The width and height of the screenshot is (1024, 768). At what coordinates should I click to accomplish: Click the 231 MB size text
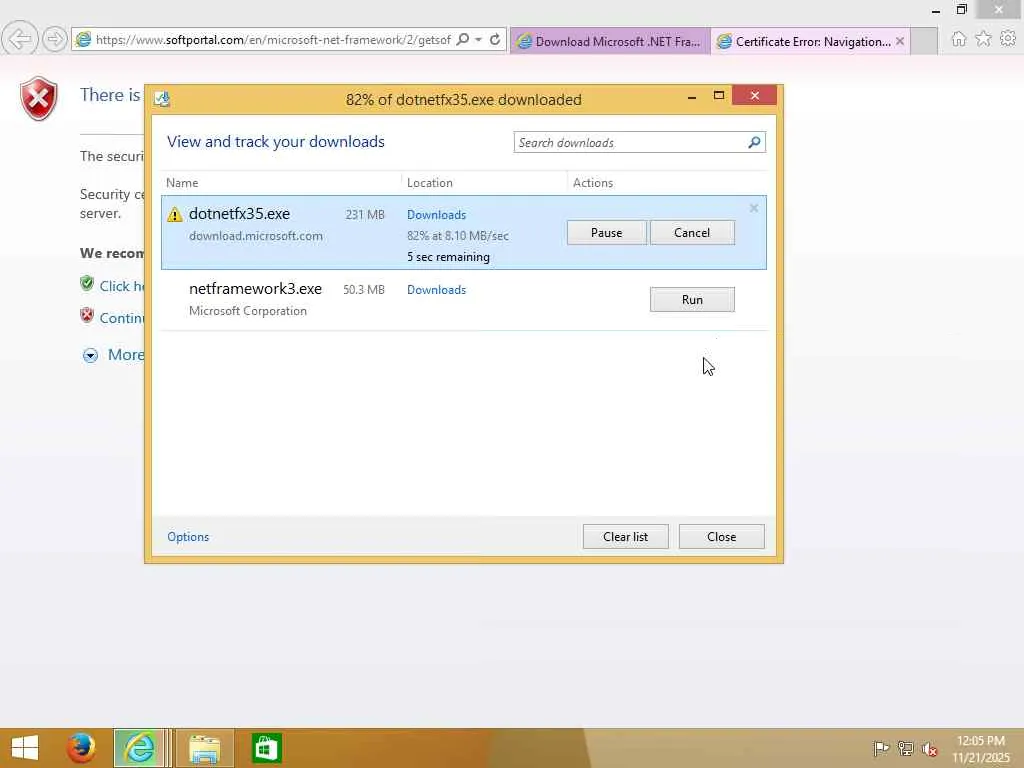(365, 215)
